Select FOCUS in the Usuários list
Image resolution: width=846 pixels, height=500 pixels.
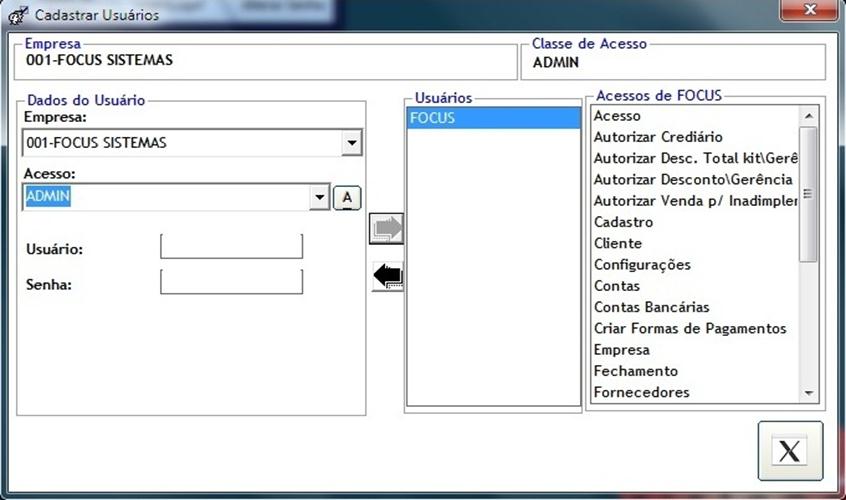click(493, 118)
